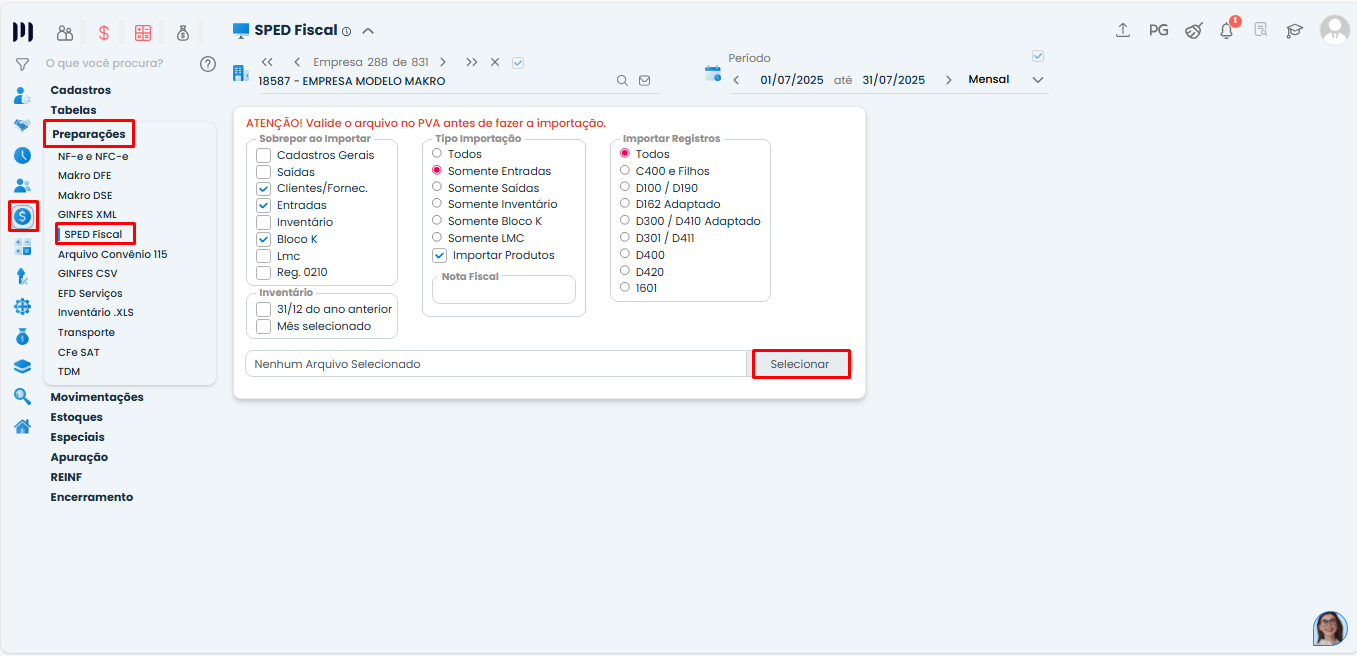
Task: Open the upload icon in top bar
Action: click(x=1123, y=31)
